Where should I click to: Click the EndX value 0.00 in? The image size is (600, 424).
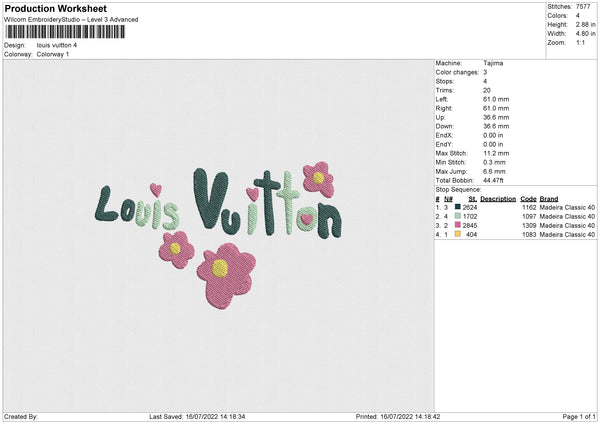(493, 135)
